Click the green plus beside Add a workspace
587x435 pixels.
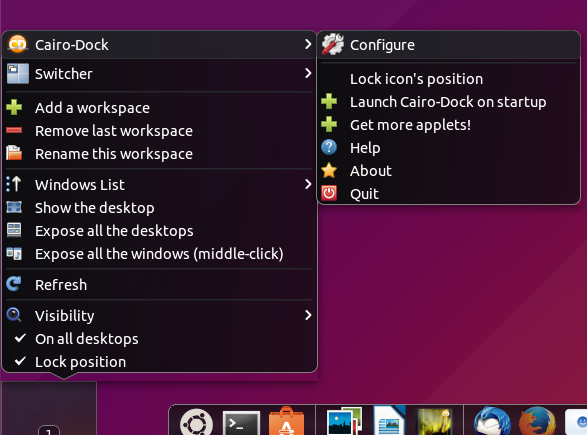pos(14,107)
